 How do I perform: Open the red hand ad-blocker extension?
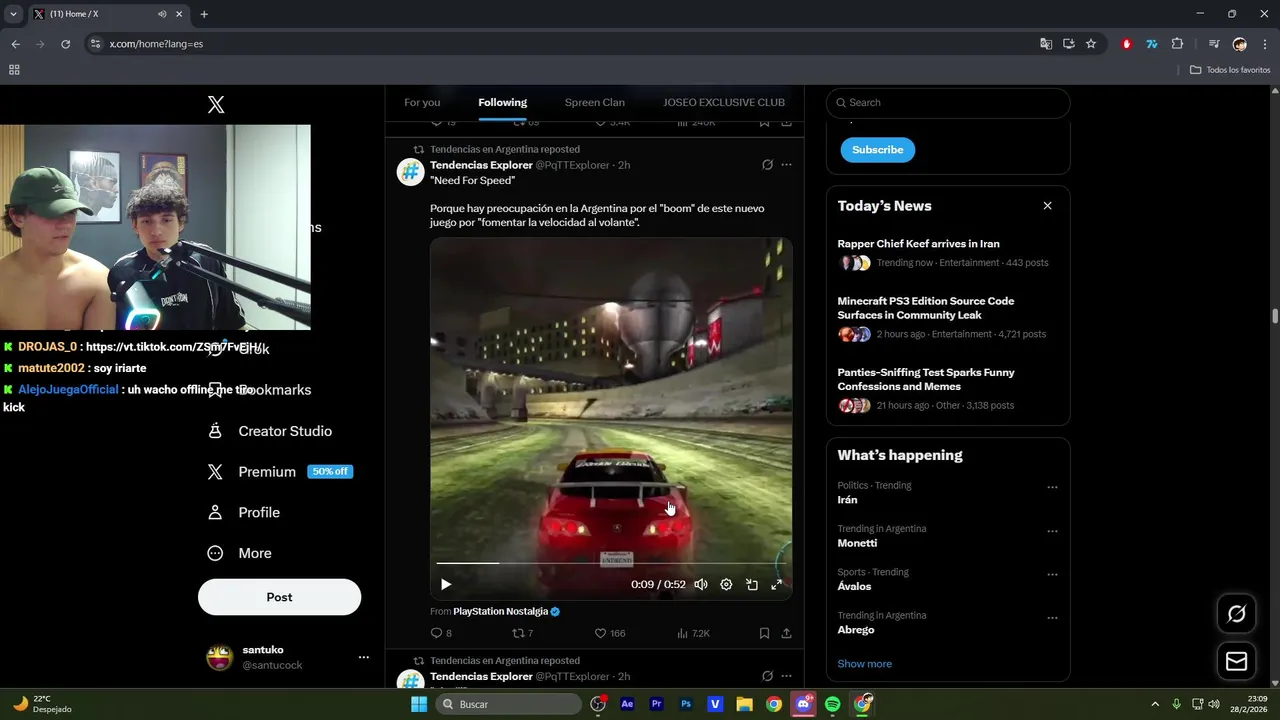tap(1127, 44)
